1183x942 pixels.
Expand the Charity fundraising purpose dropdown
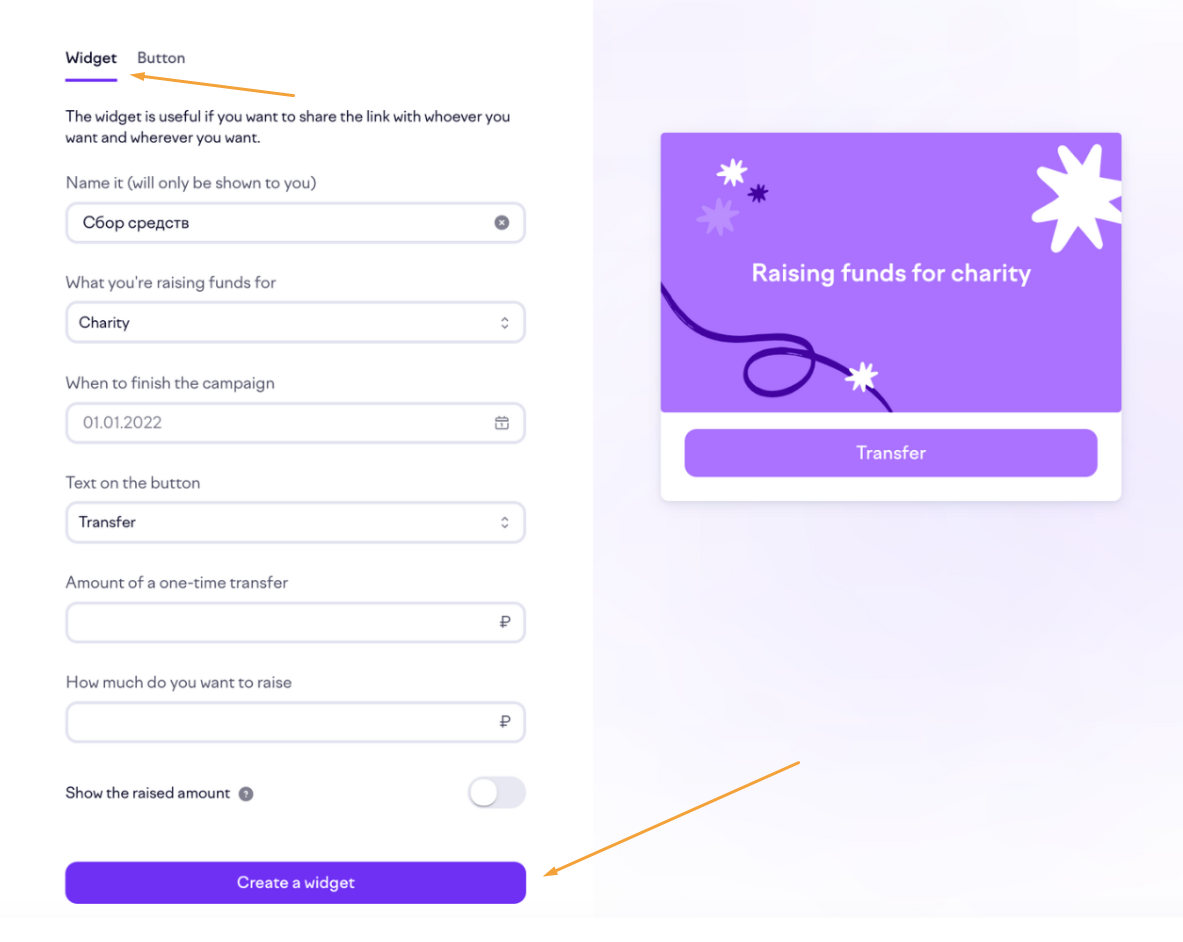point(295,323)
